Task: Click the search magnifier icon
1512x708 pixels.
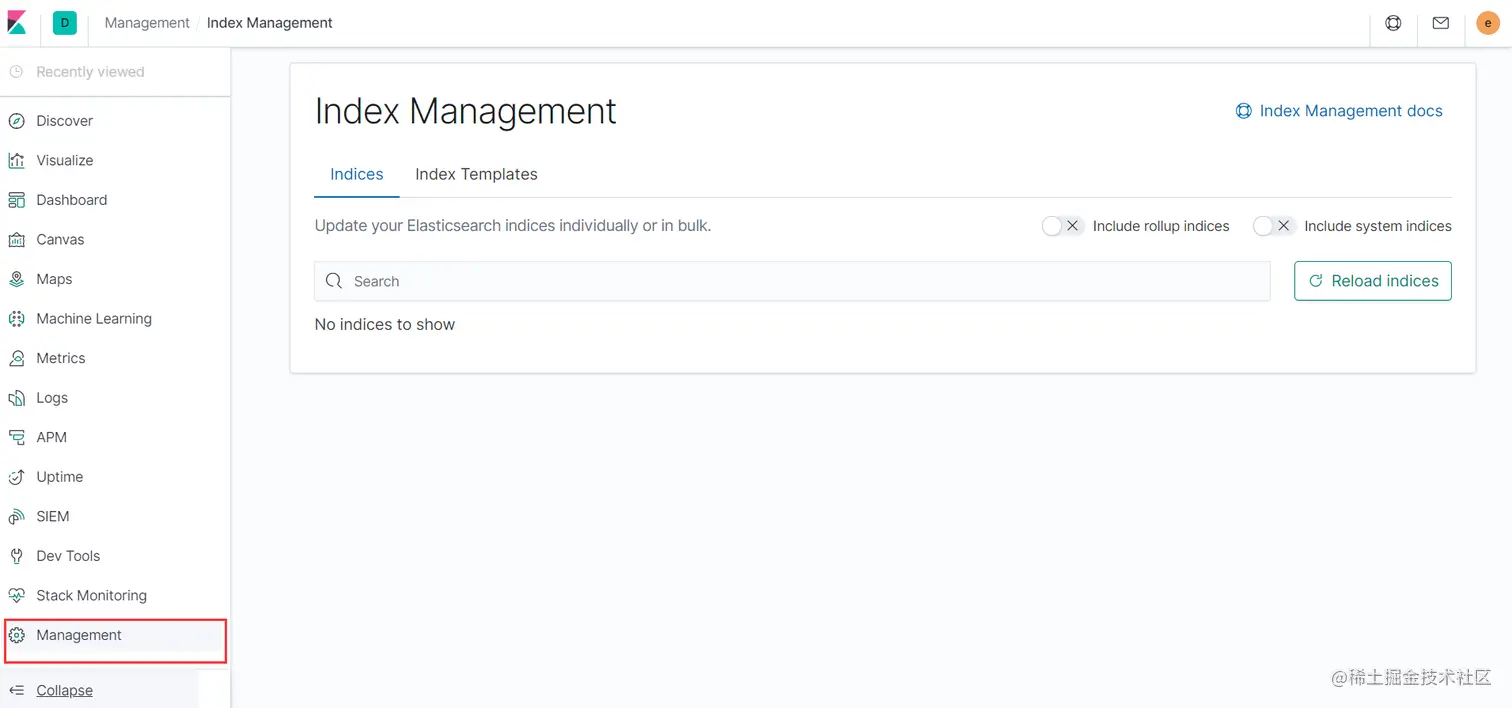Action: click(334, 281)
